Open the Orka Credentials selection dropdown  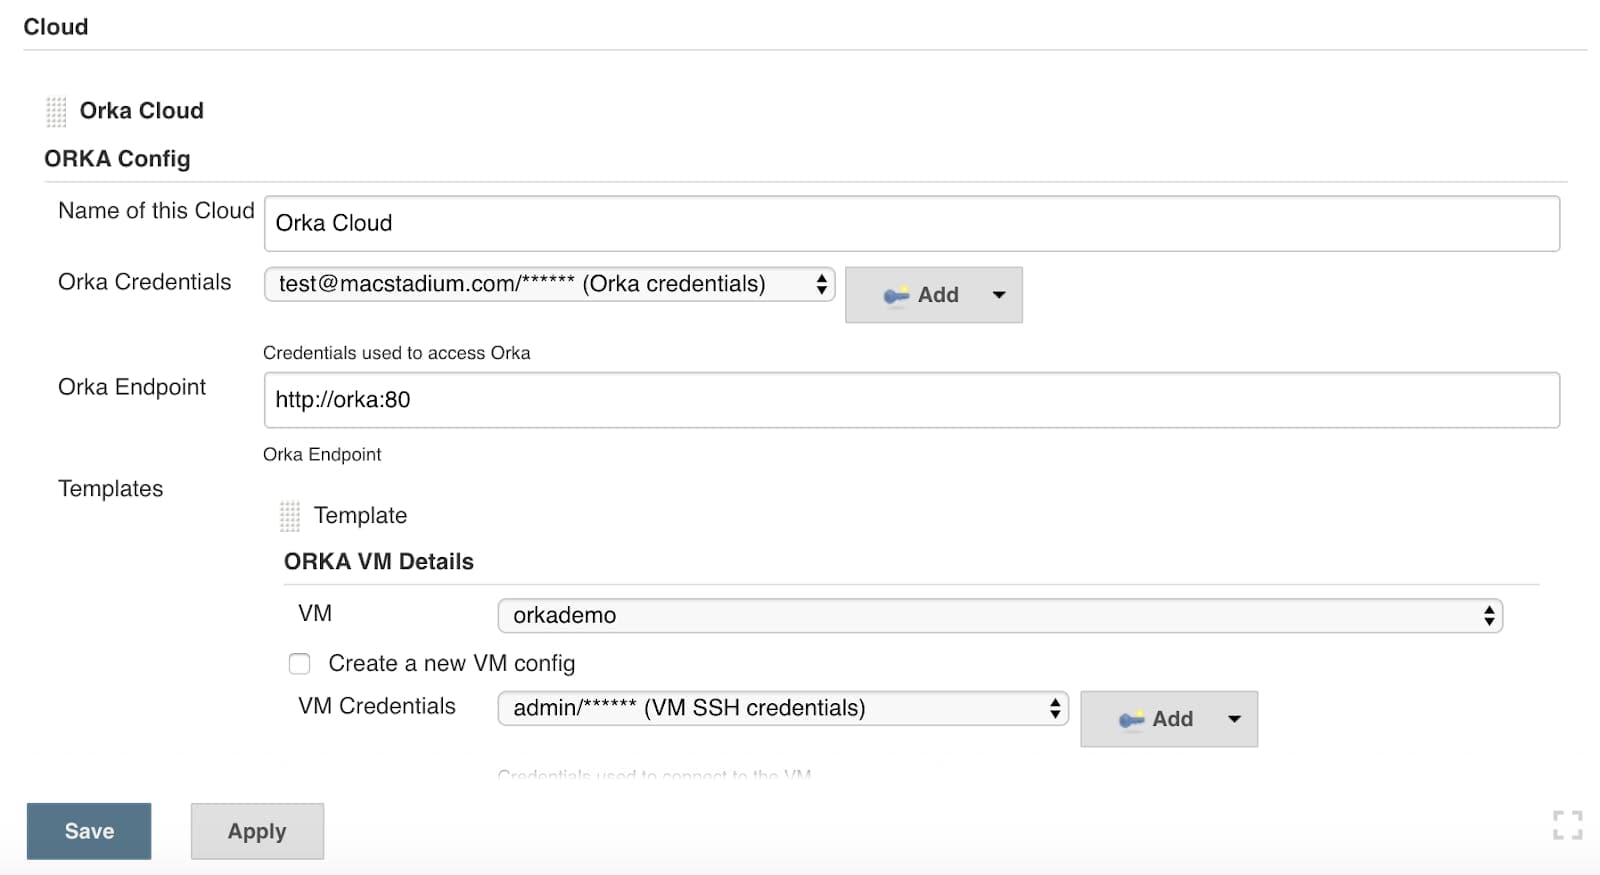tap(548, 284)
